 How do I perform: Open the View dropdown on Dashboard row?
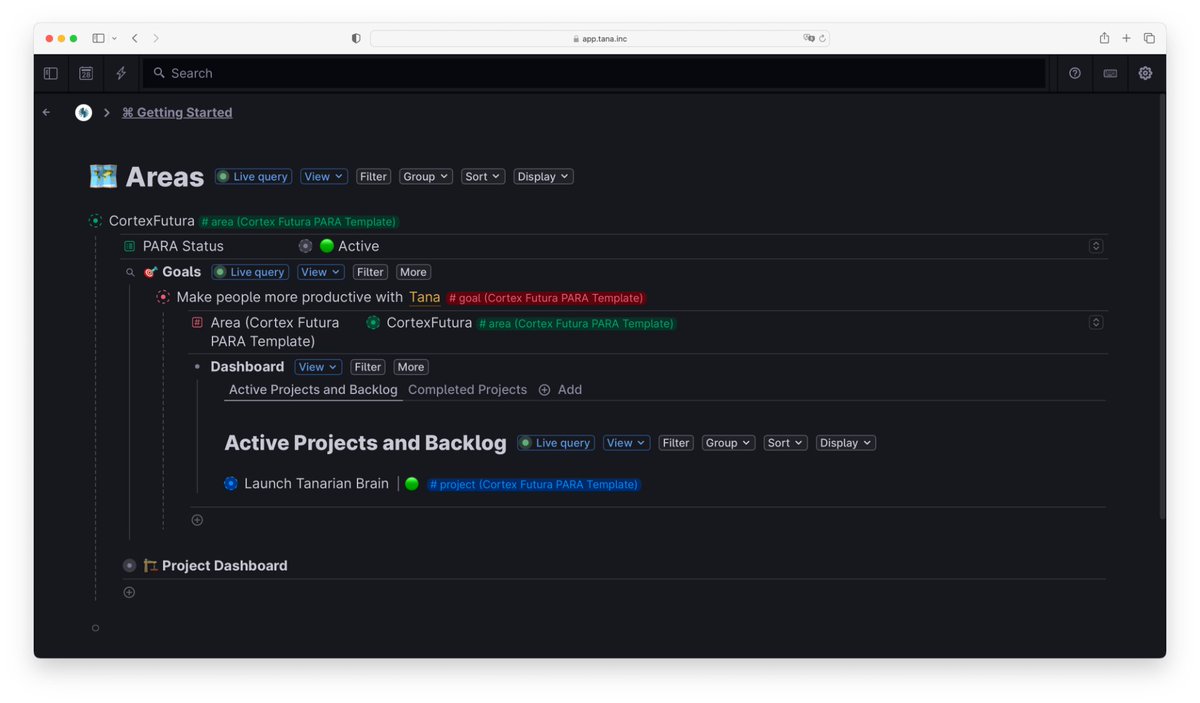318,367
